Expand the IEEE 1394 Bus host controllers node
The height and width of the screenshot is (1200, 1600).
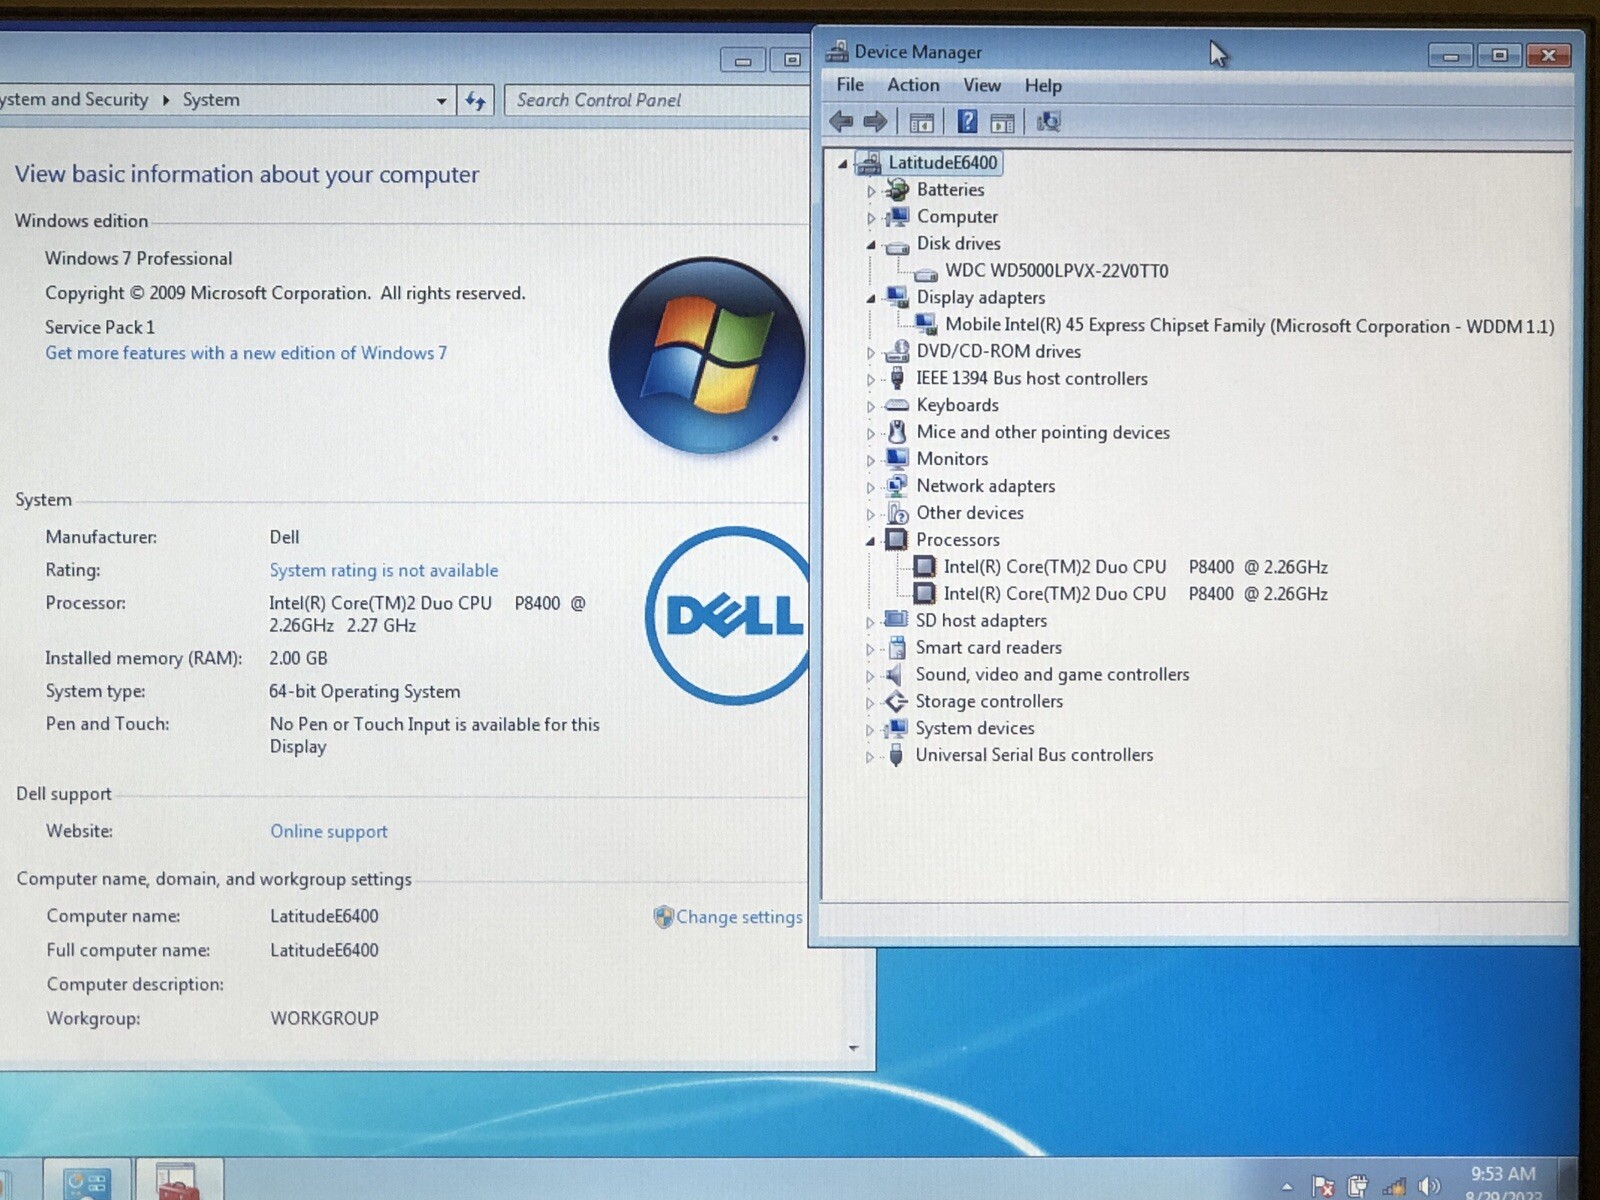[871, 380]
